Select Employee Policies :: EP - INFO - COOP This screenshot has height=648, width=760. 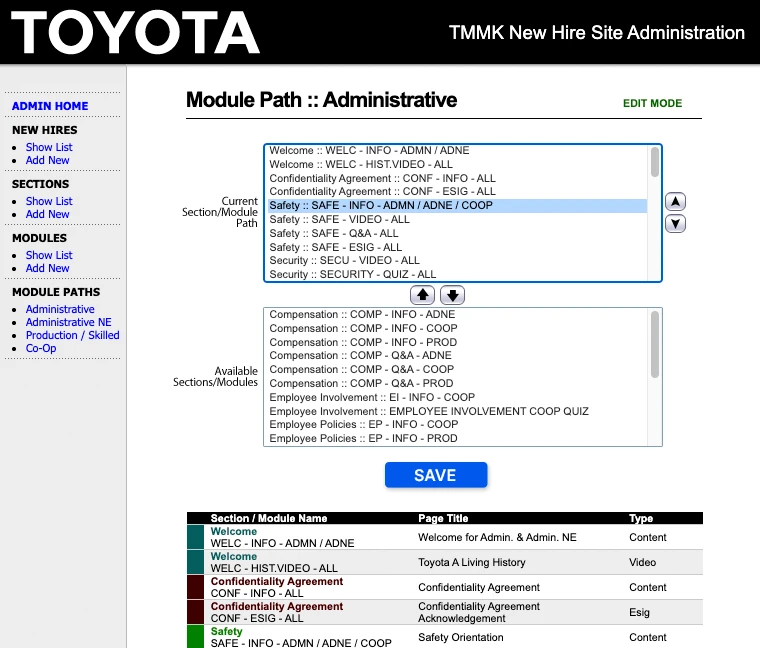(458, 425)
